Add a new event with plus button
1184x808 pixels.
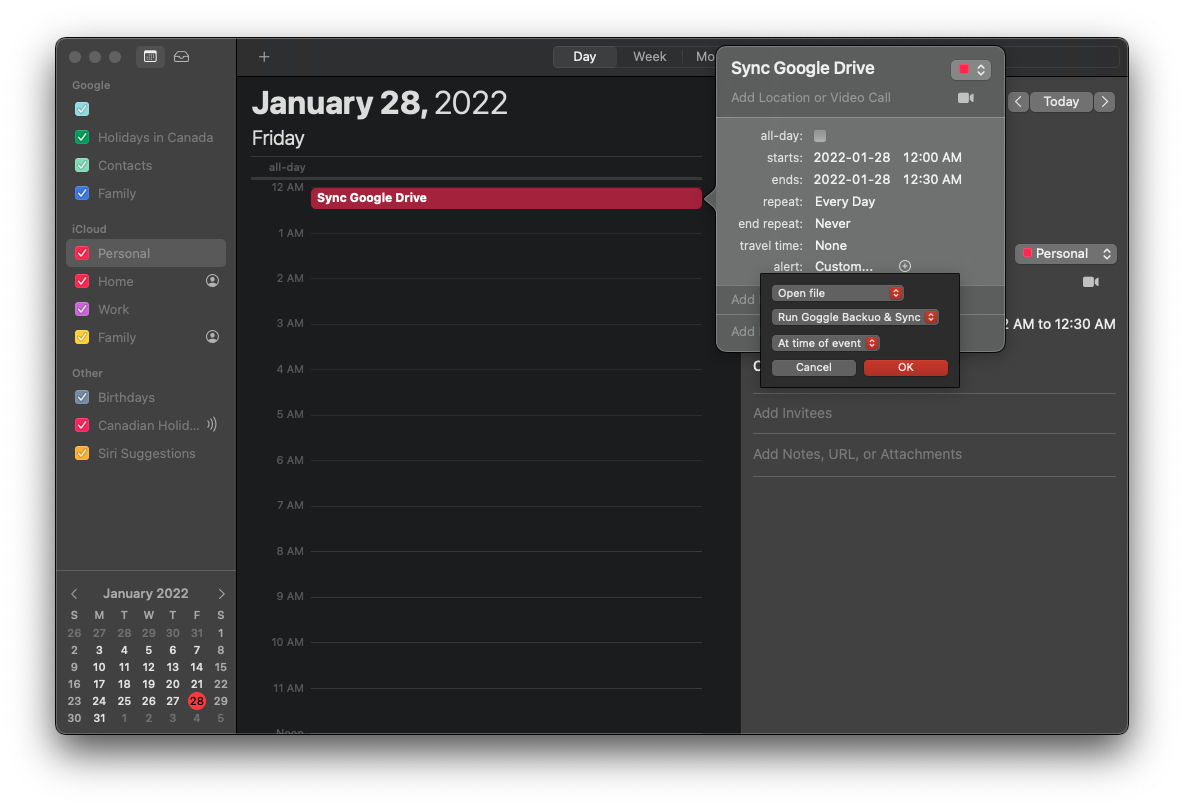pyautogui.click(x=264, y=57)
